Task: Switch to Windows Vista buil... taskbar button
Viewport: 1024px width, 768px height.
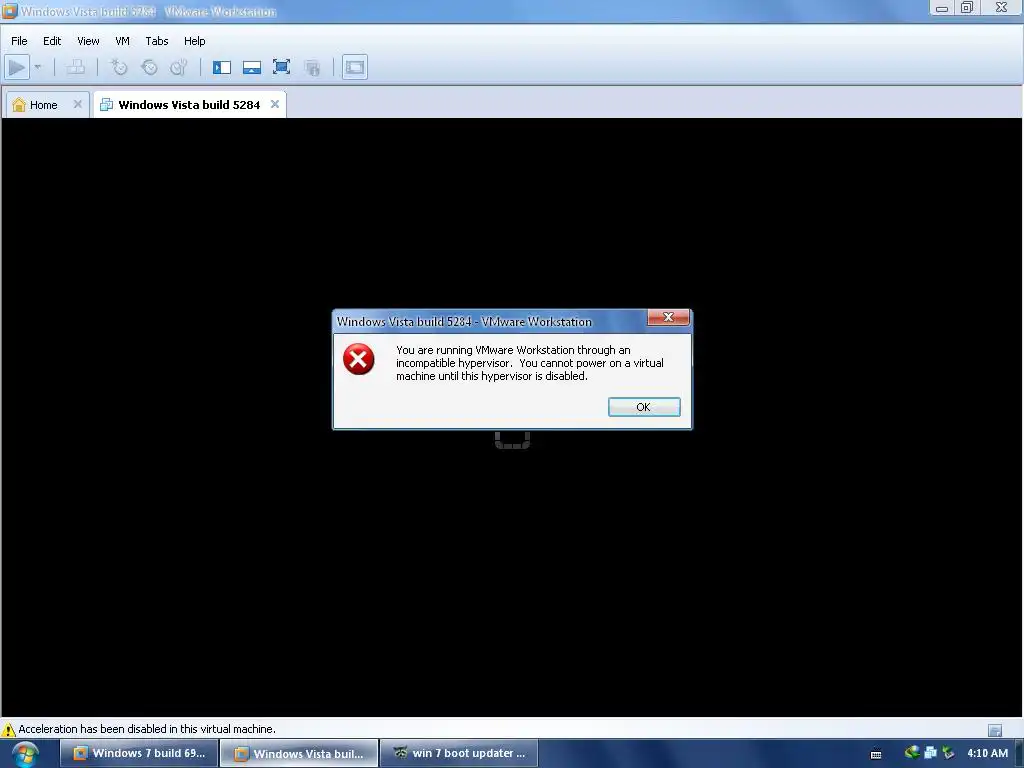Action: click(299, 754)
